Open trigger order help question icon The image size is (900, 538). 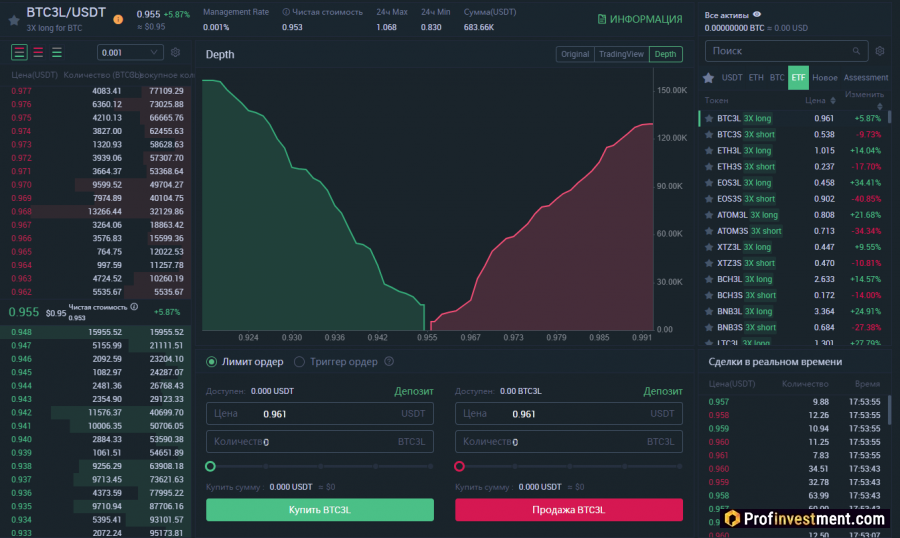pos(389,362)
